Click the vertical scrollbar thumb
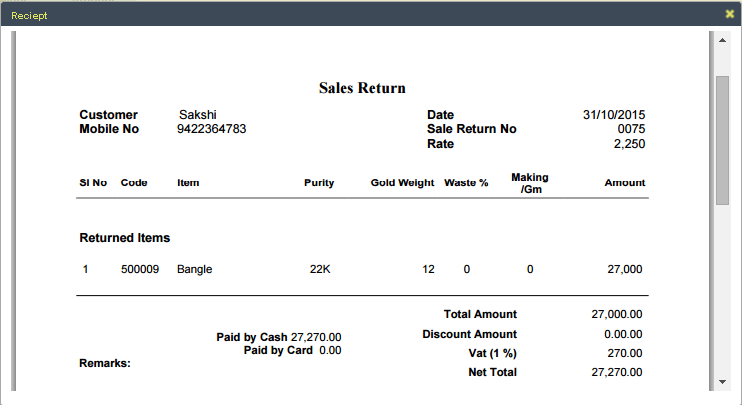742x405 pixels. tap(722, 137)
